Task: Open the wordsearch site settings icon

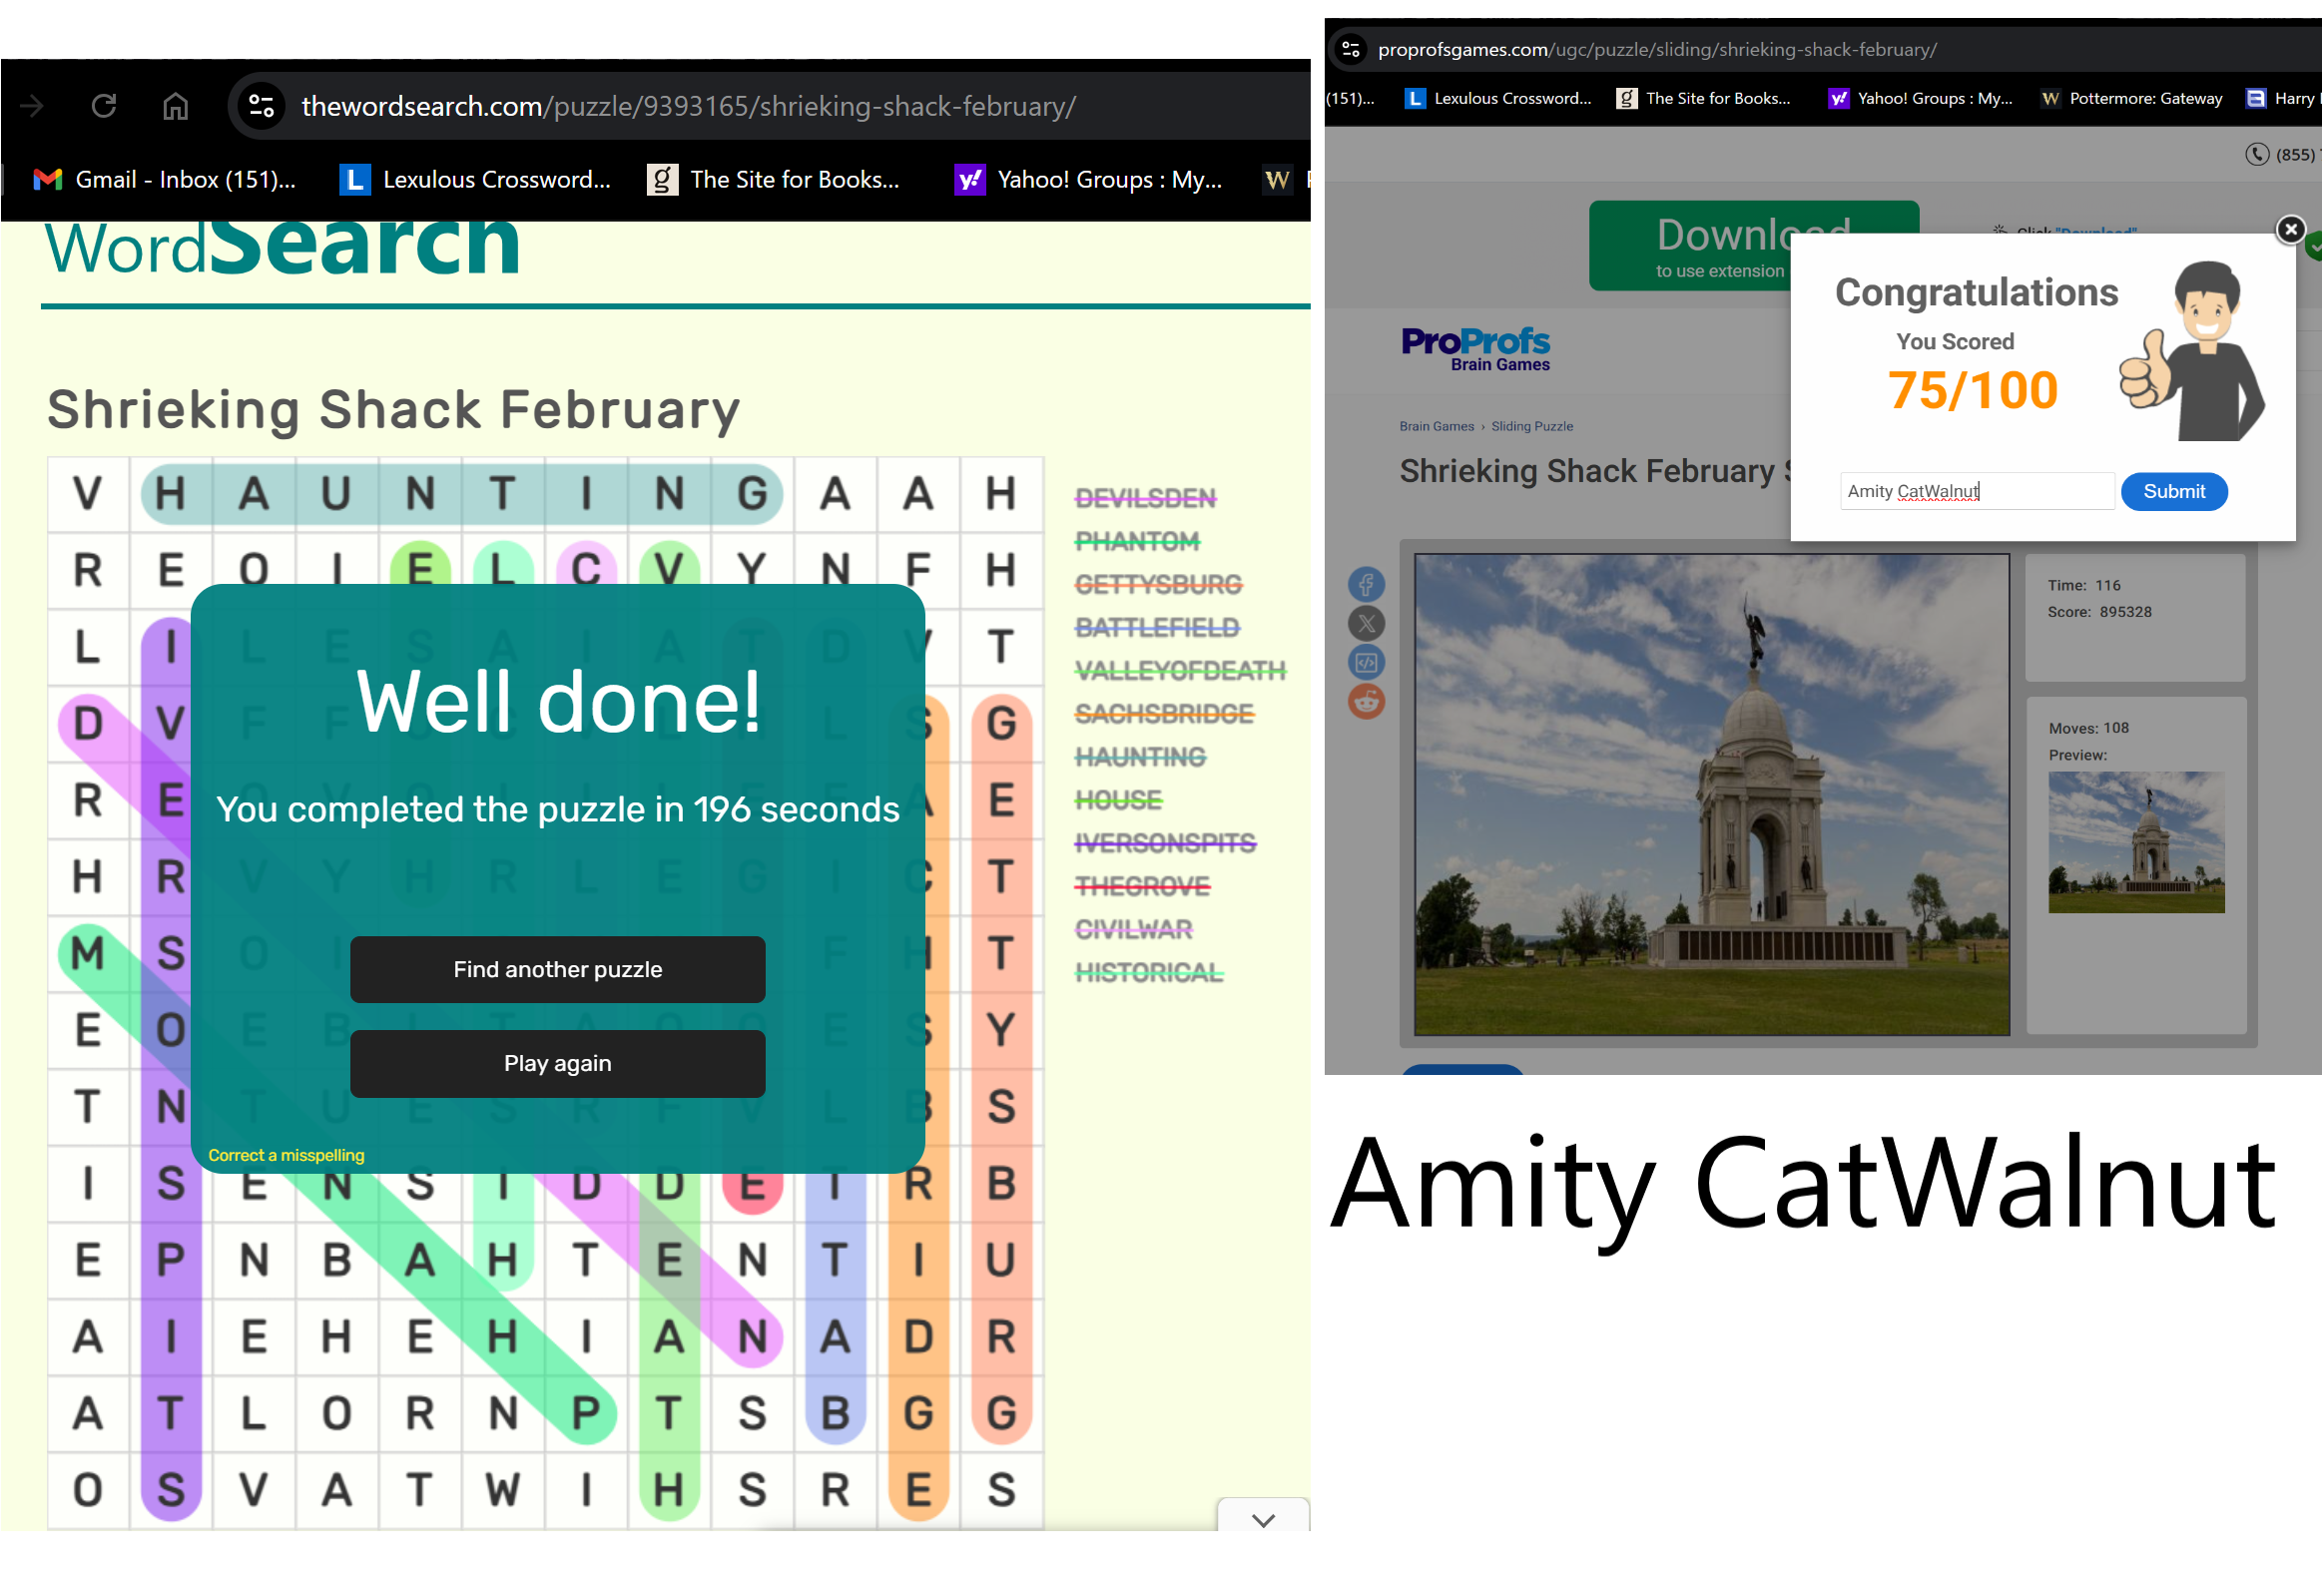Action: pos(262,106)
